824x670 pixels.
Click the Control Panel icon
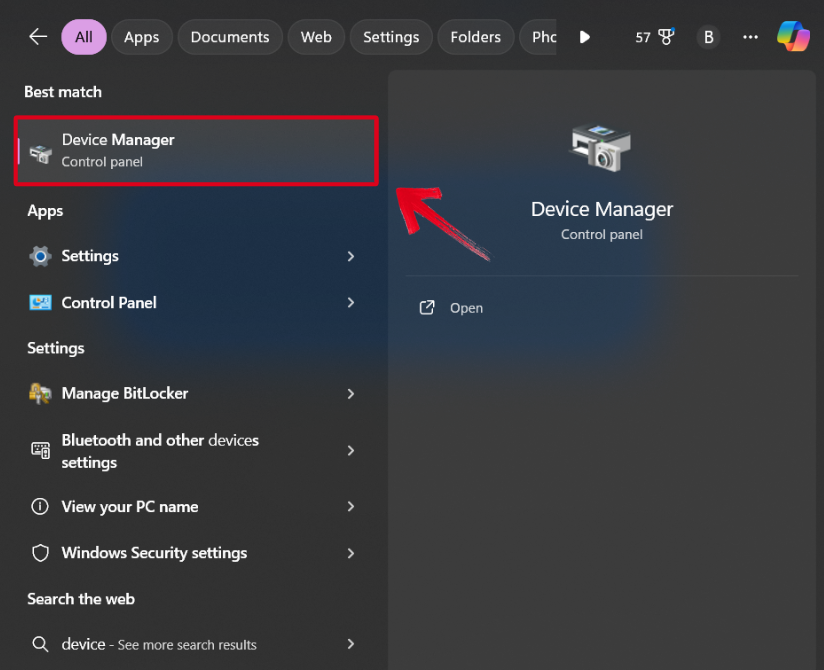tap(40, 303)
